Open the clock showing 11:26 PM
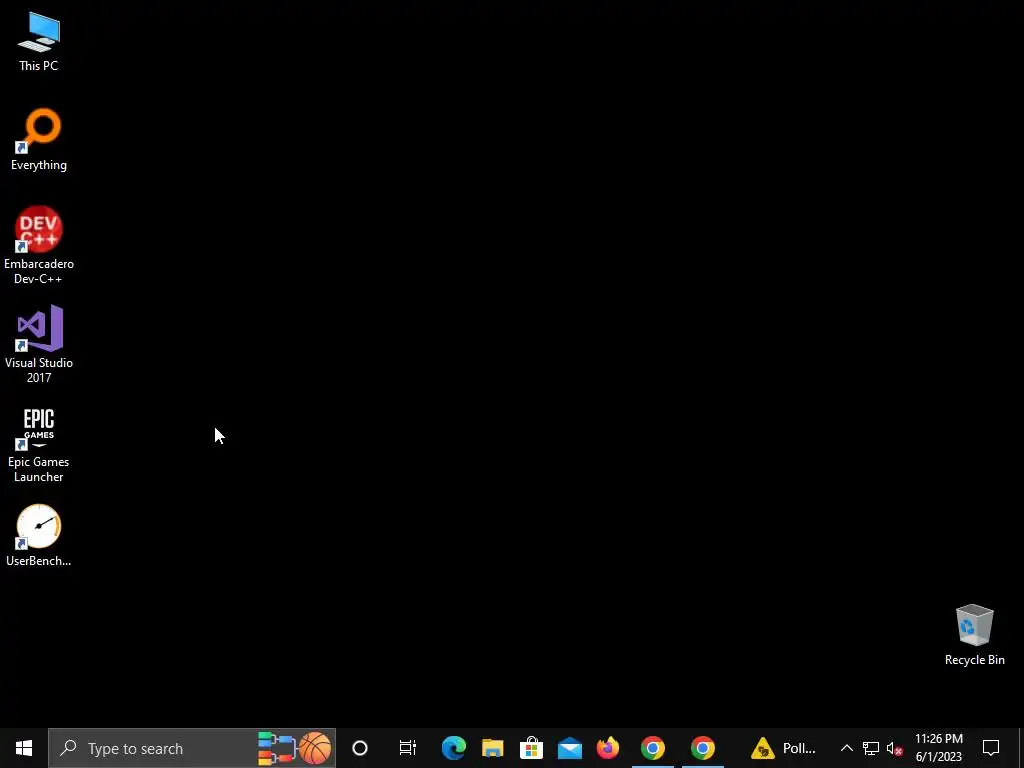The height and width of the screenshot is (768, 1024). coord(938,748)
